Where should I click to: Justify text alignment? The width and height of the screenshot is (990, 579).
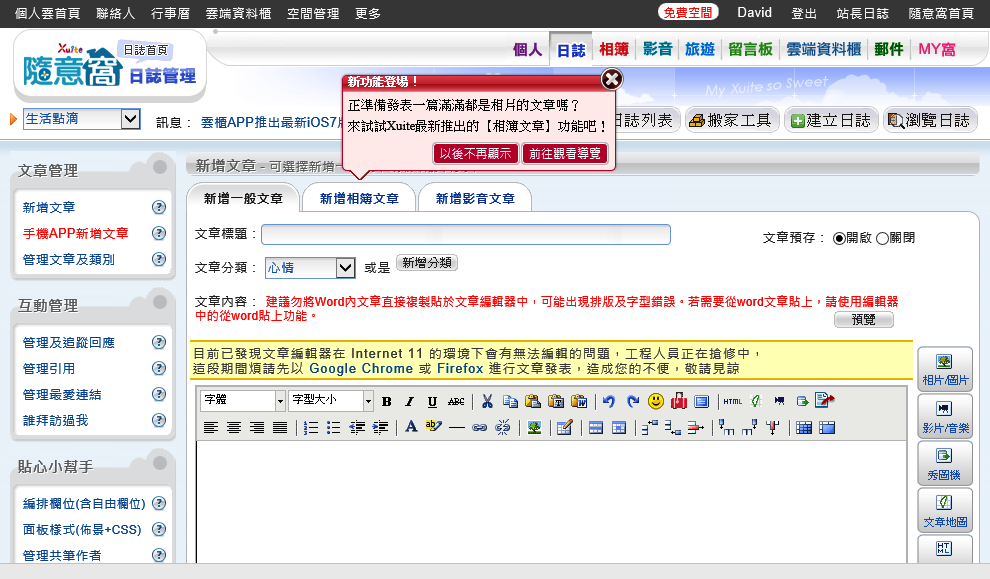pyautogui.click(x=280, y=427)
